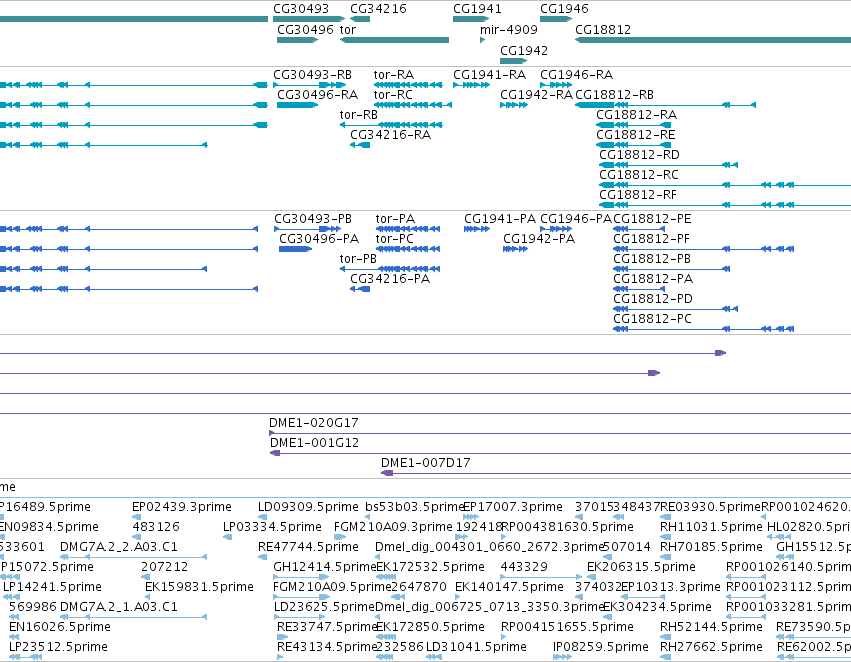Open transcript CG1946-RA
The image size is (851, 662).
576,75
